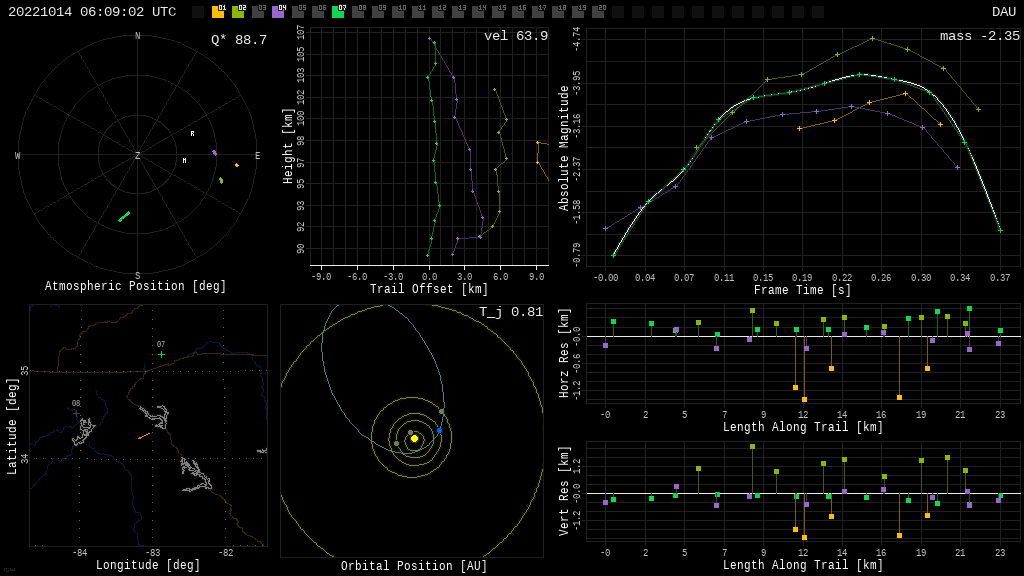Click the orange meteor track on map
This screenshot has height=576, width=1024.
point(144,436)
